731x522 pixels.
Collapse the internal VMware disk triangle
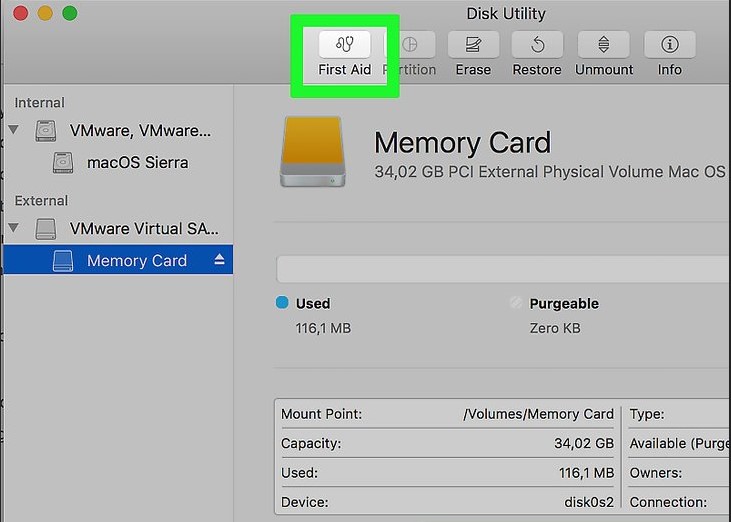(x=14, y=129)
